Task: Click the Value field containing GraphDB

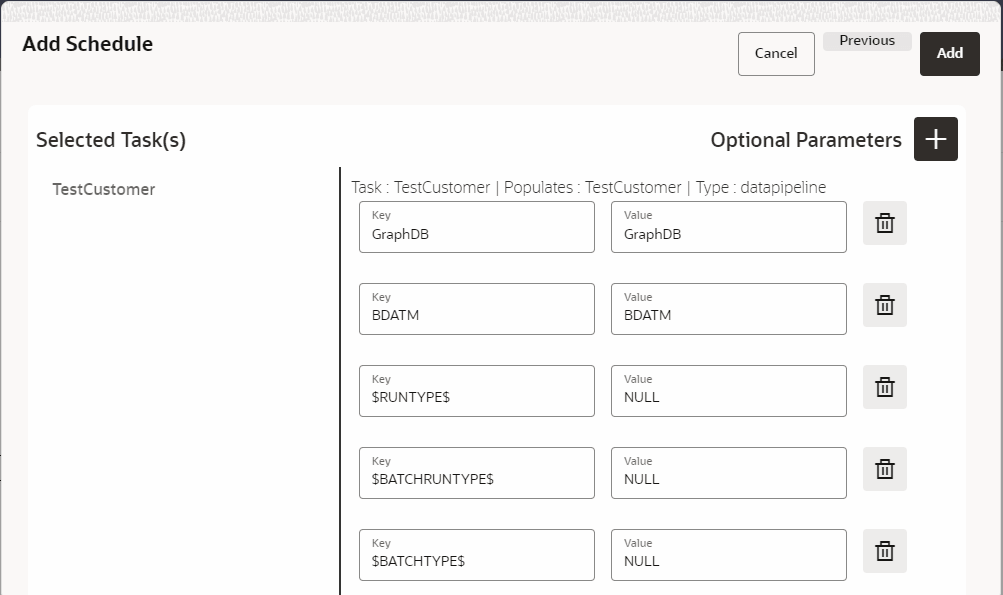Action: point(728,234)
